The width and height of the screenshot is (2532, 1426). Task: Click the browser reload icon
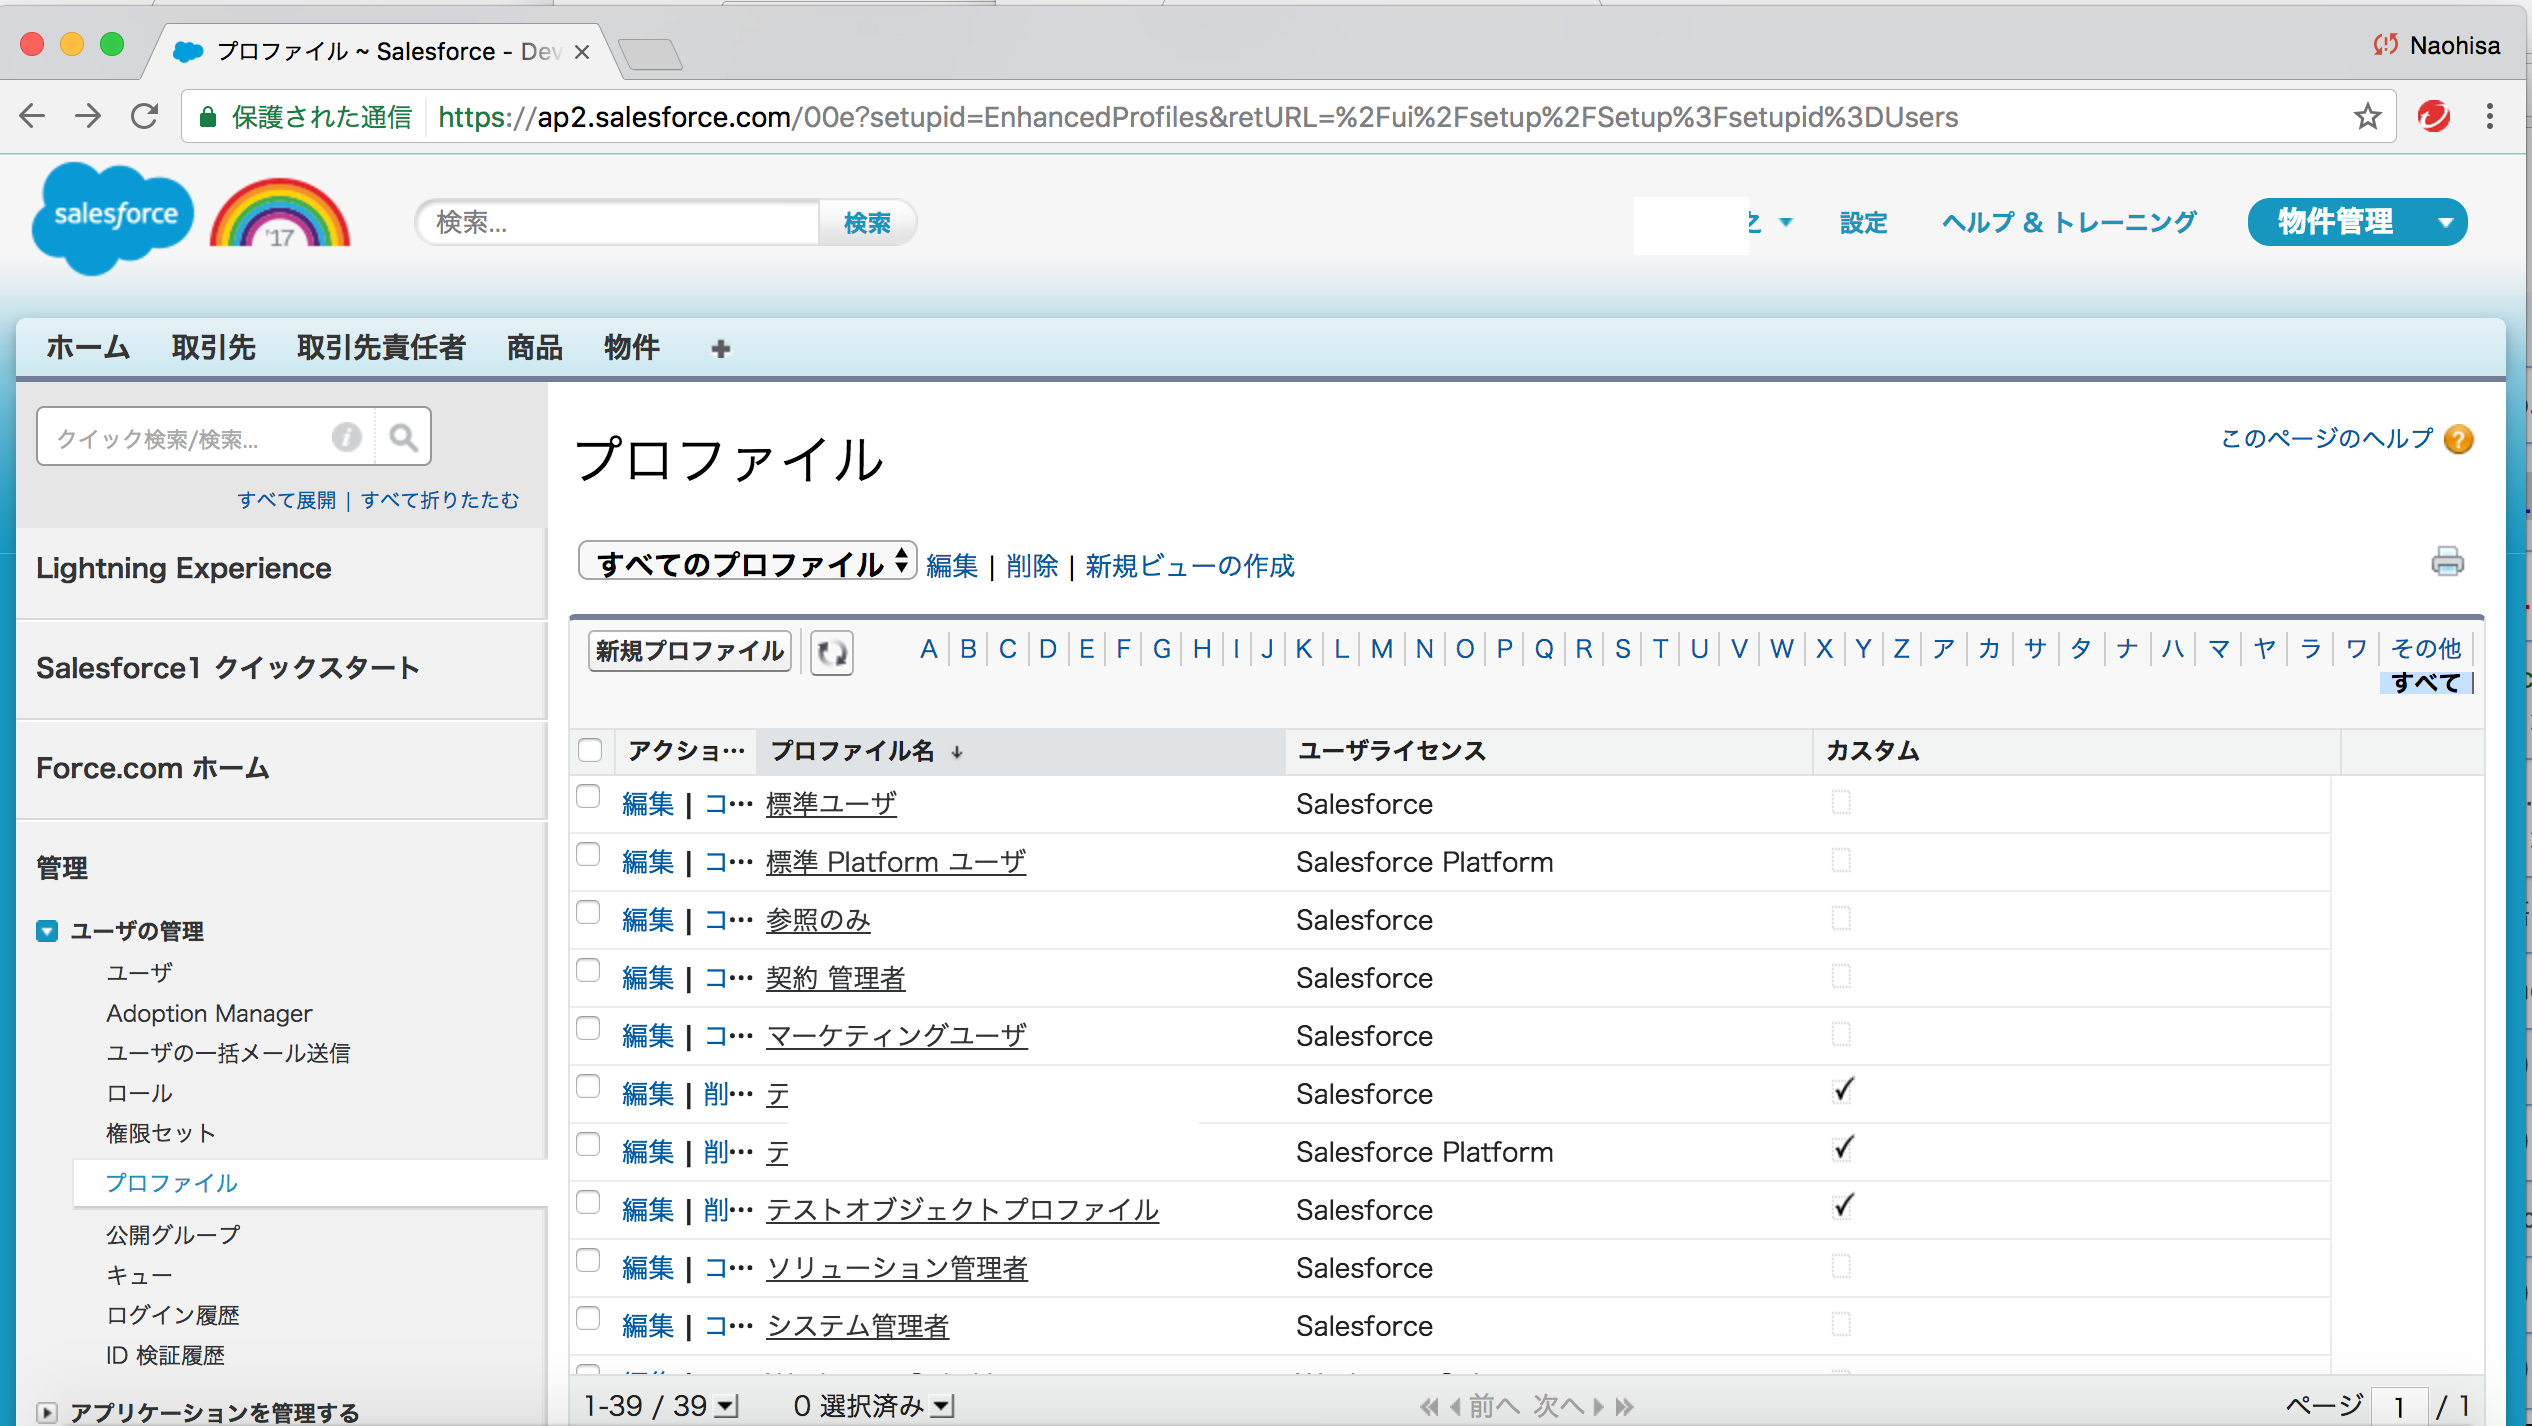(x=145, y=117)
